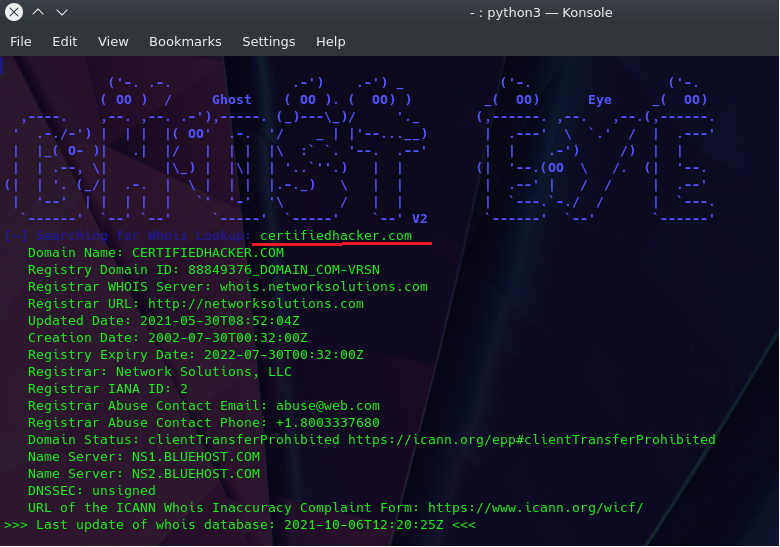Open the File menu
The image size is (780, 547).
pos(21,42)
